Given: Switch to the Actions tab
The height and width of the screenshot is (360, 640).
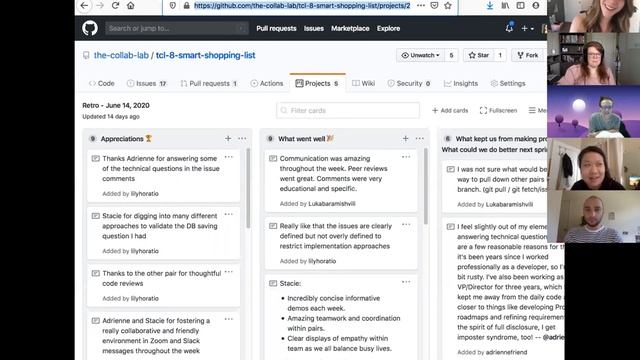Looking at the screenshot, I should [267, 83].
